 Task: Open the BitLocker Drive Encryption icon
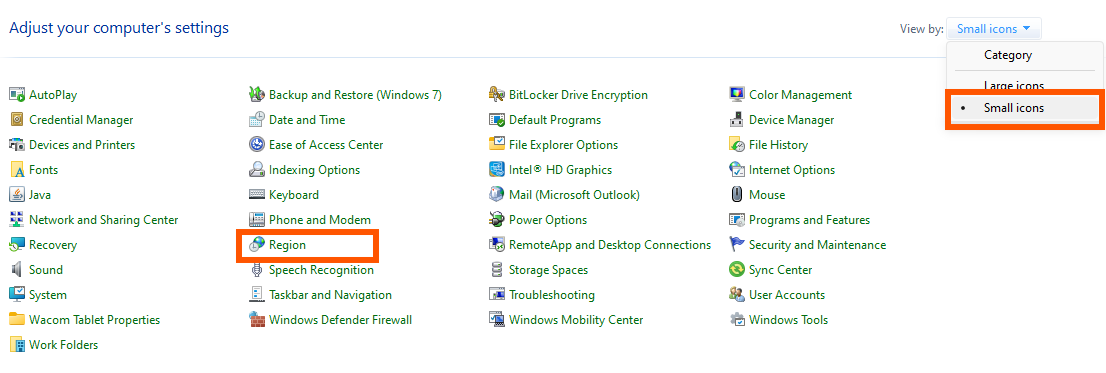tap(497, 94)
